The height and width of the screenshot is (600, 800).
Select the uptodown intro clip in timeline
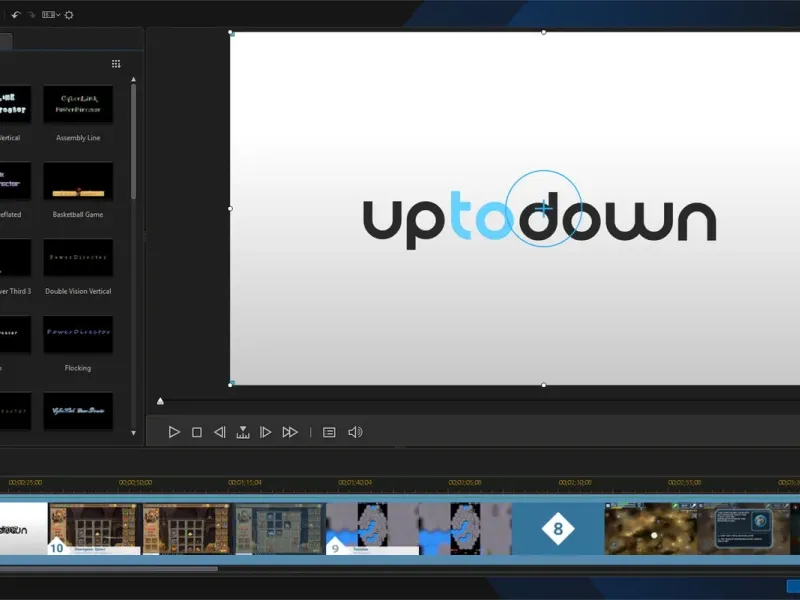pyautogui.click(x=23, y=529)
